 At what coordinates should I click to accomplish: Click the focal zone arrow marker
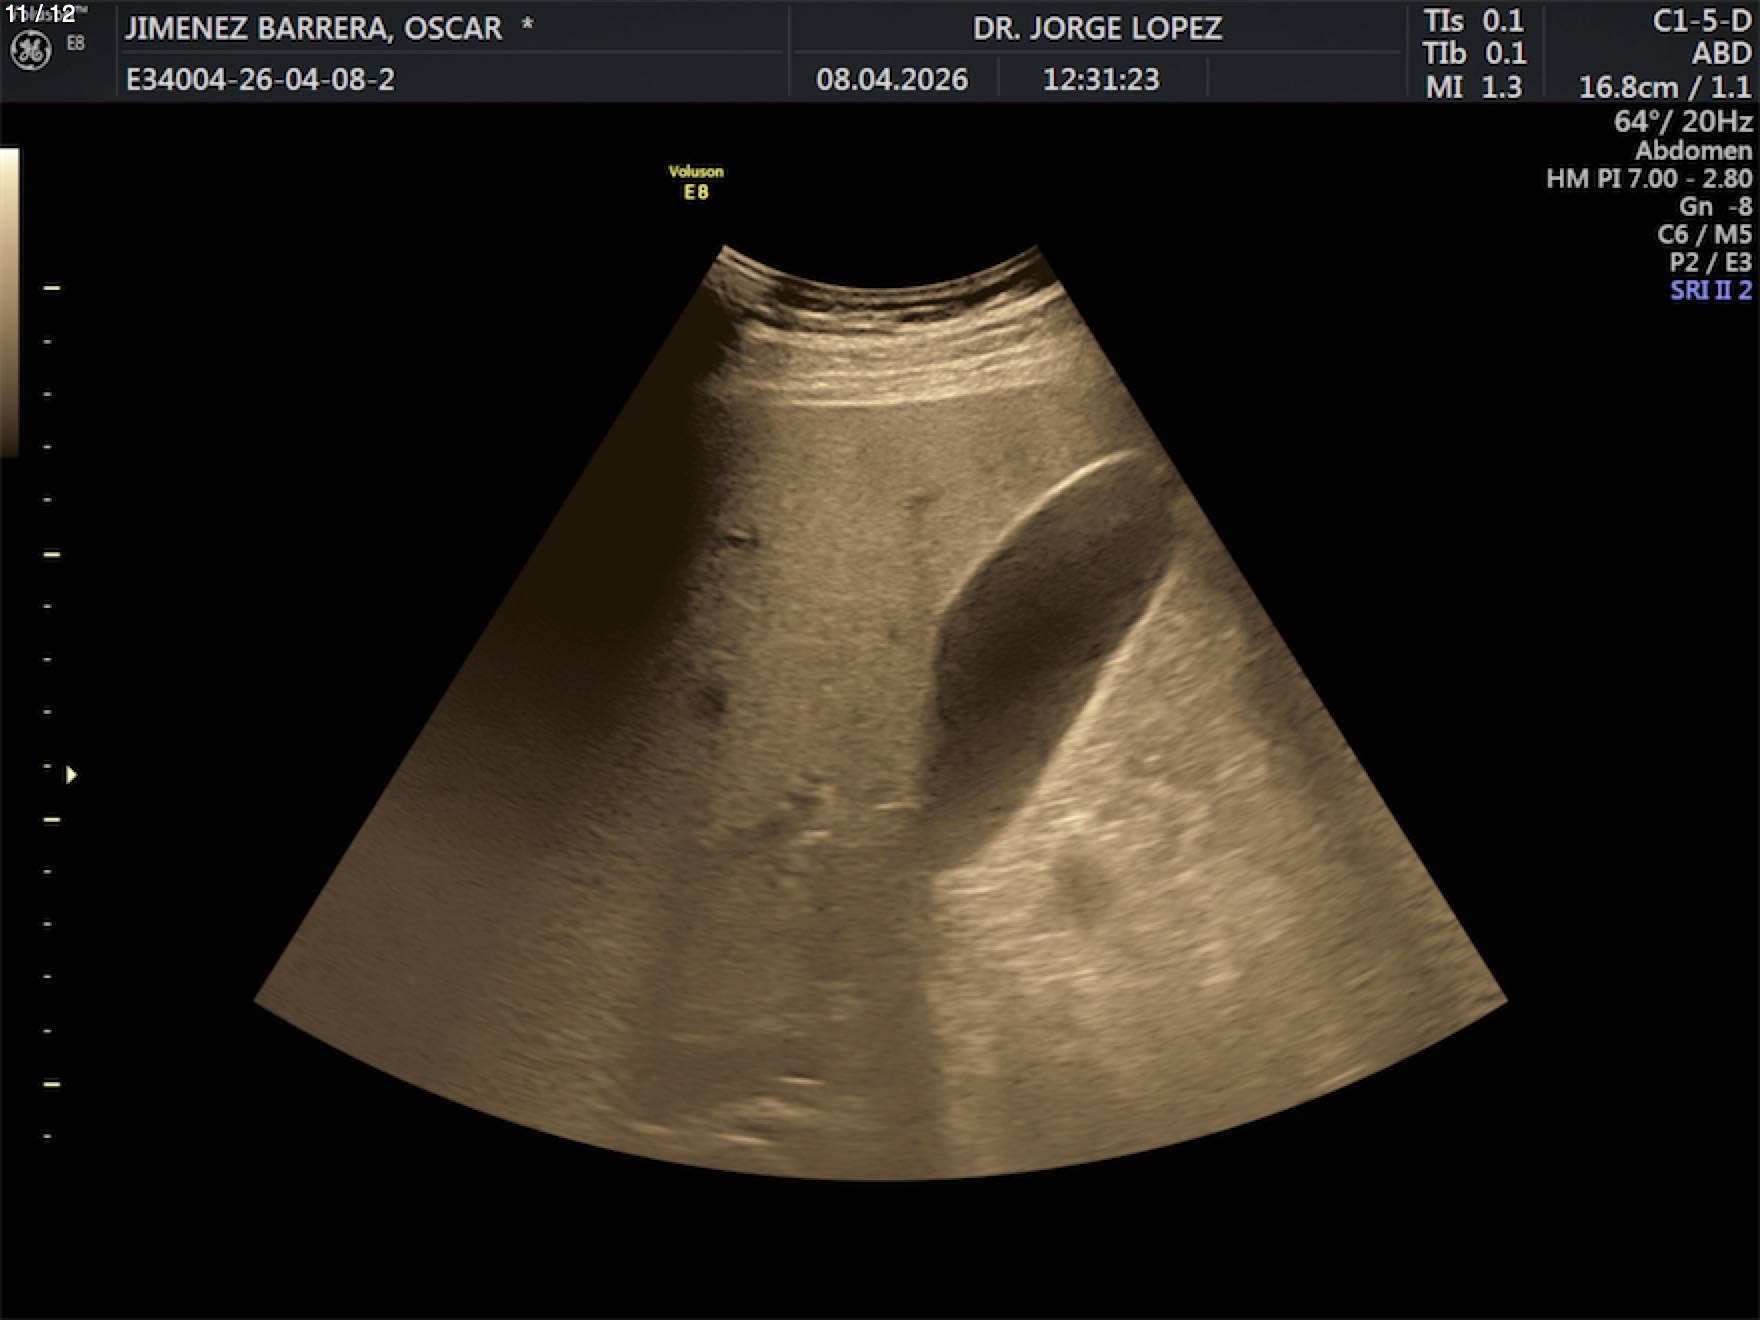click(71, 775)
